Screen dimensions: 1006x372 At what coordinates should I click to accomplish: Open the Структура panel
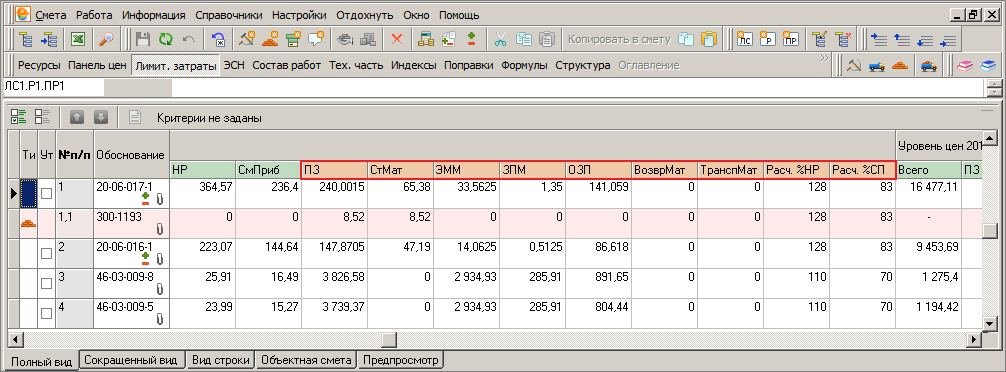(583, 65)
